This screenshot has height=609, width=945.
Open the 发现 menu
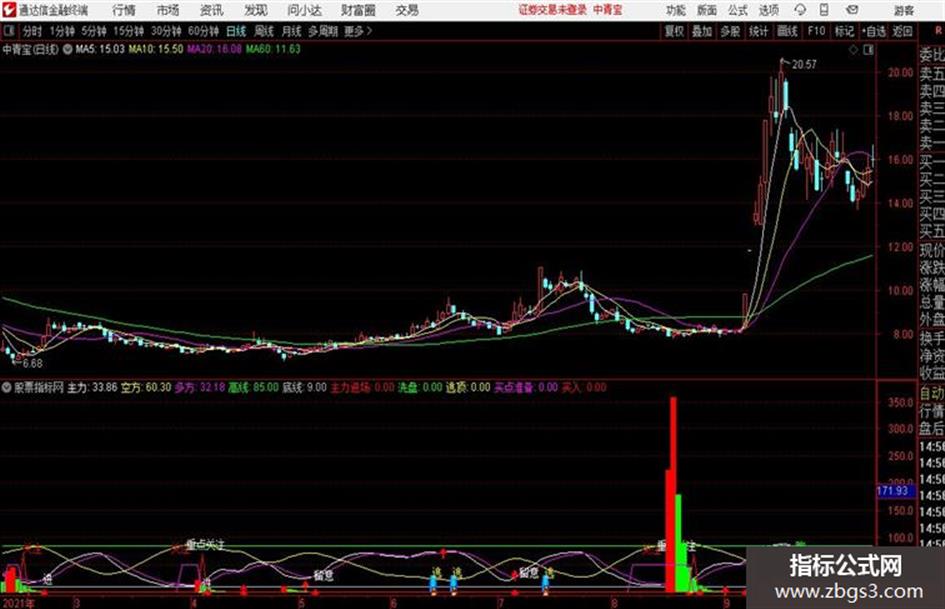pos(256,10)
